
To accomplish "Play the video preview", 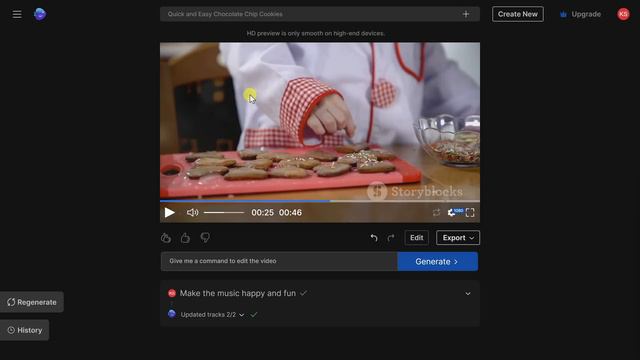I will click(x=169, y=212).
